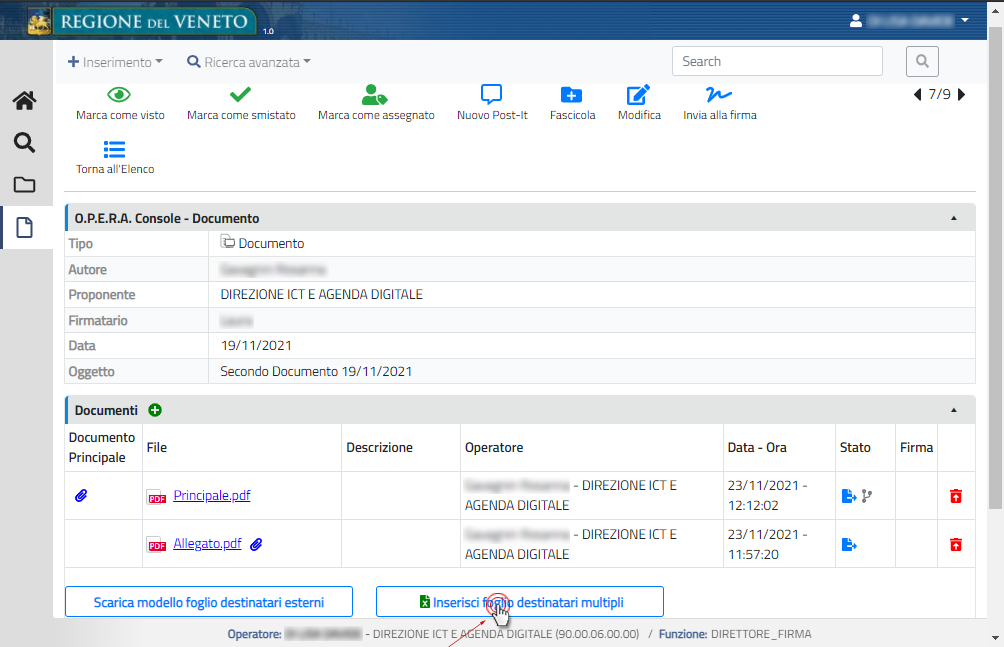Click the search magnifier button
This screenshot has width=1004, height=647.
point(922,61)
